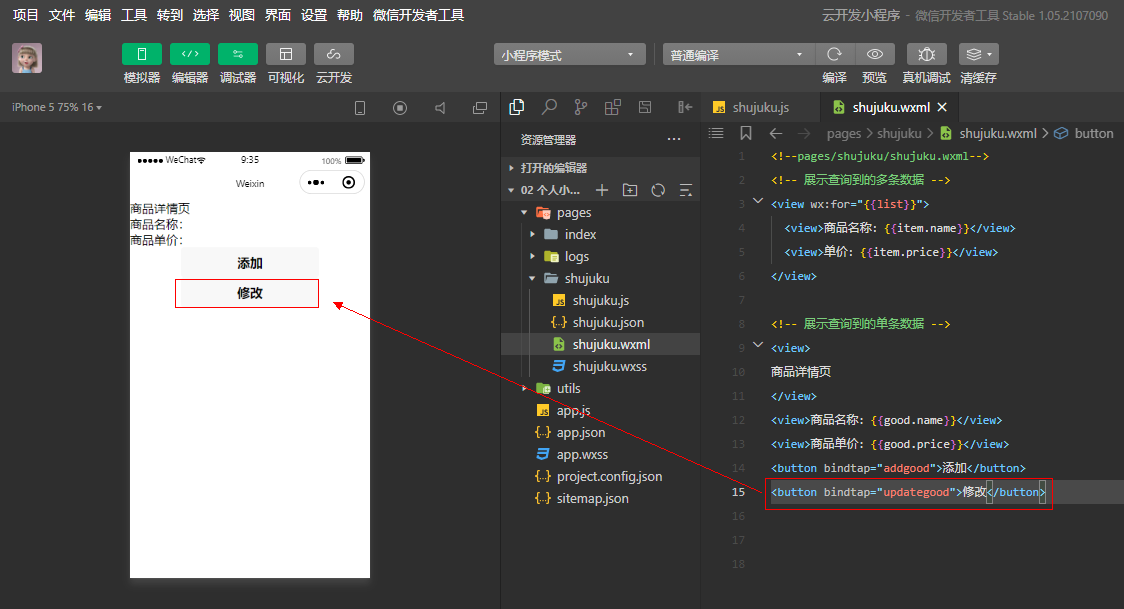This screenshot has width=1124, height=609.
Task: Open shujuku.wxss in the file tree
Action: click(600, 366)
